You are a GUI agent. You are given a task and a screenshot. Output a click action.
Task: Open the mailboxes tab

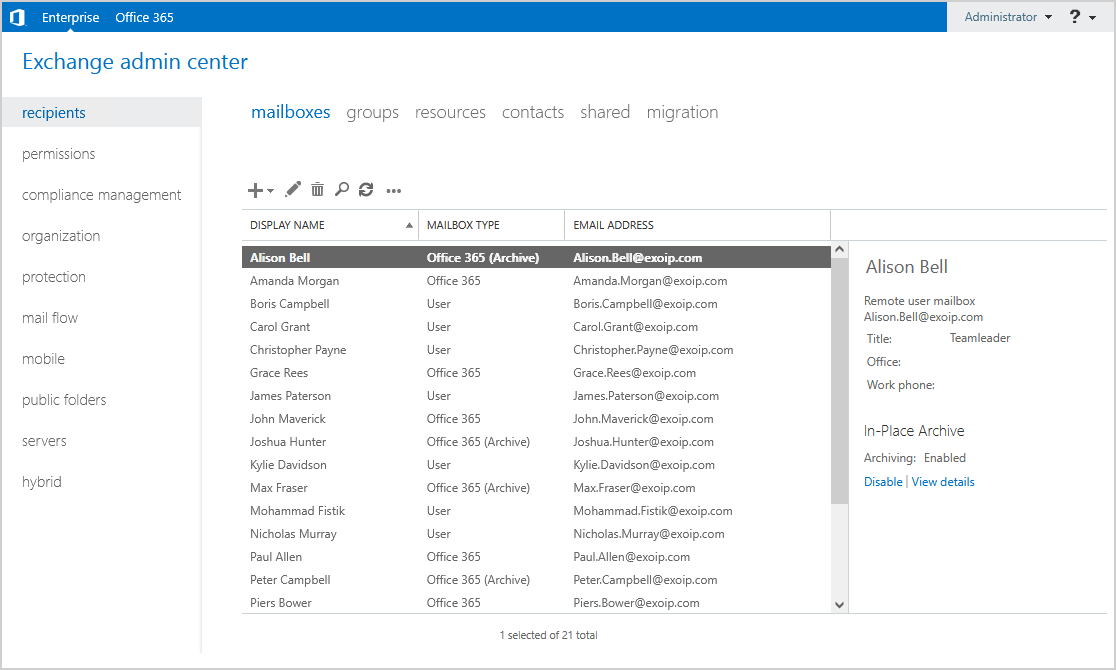290,112
